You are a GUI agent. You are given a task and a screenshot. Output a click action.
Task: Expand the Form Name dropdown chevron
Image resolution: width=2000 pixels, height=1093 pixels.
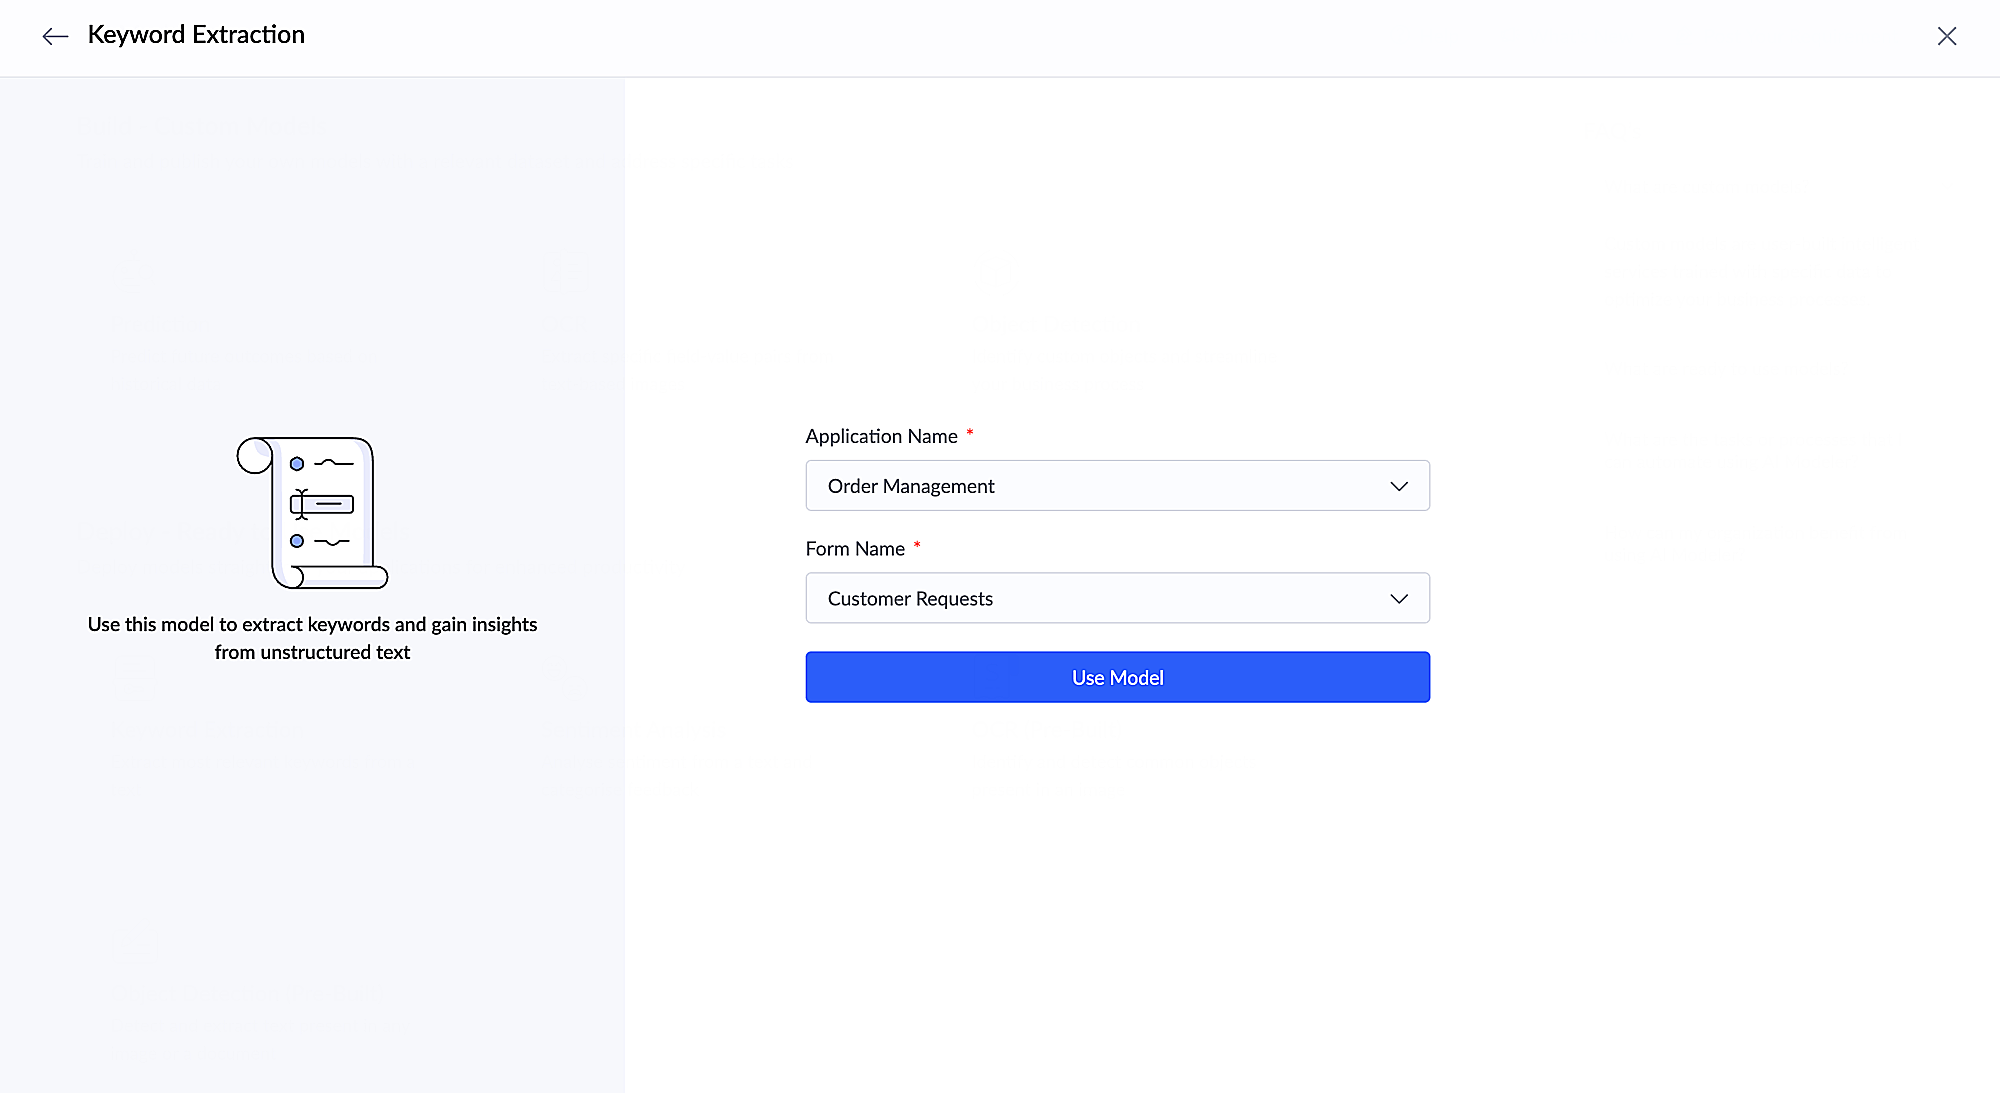[x=1398, y=599]
